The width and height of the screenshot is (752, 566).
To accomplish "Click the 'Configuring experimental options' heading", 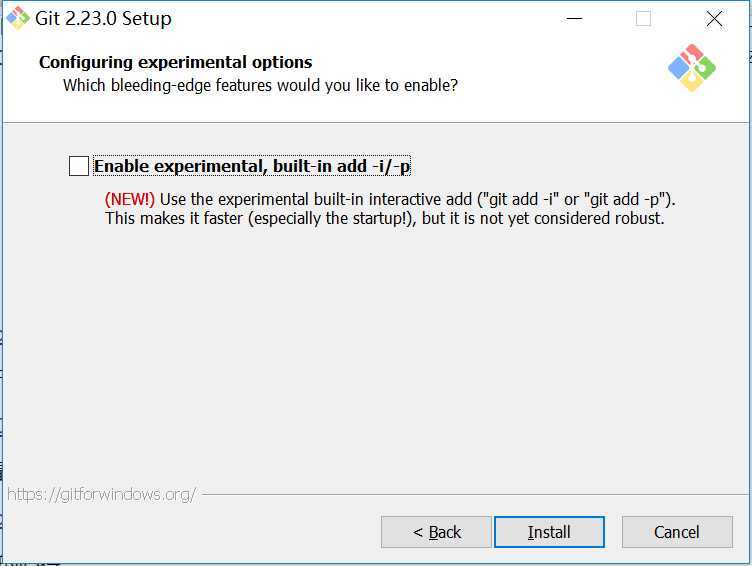I will pyautogui.click(x=176, y=62).
